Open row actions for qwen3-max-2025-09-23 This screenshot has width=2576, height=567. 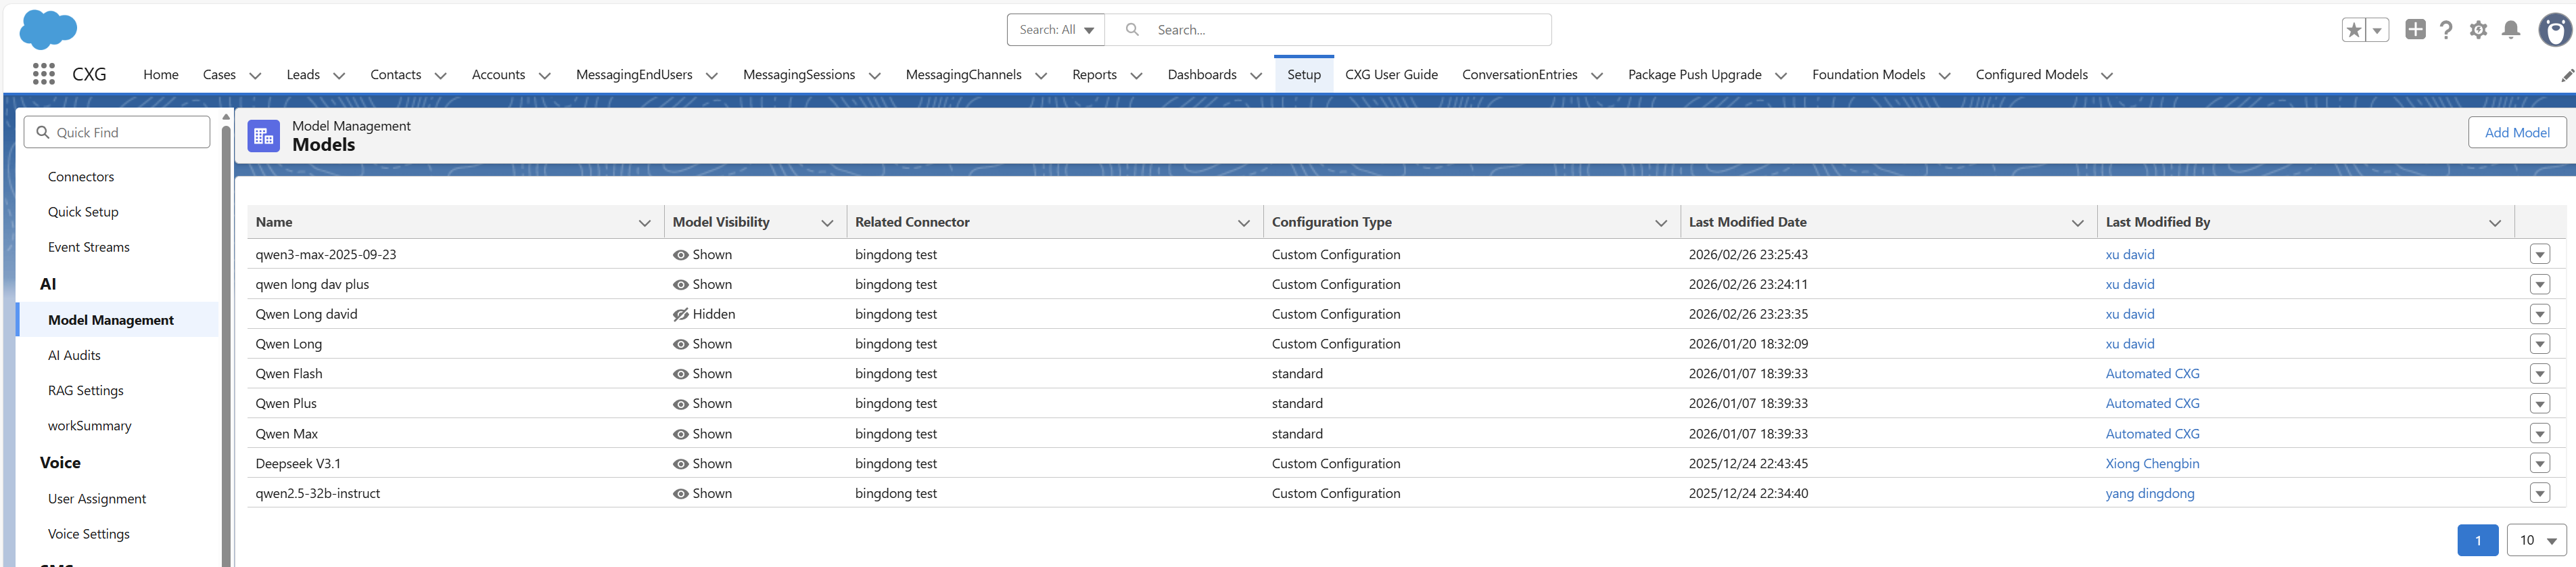click(x=2540, y=254)
